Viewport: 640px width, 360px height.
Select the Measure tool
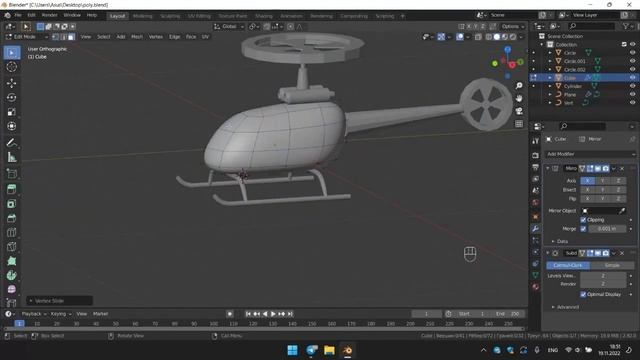(x=11, y=157)
